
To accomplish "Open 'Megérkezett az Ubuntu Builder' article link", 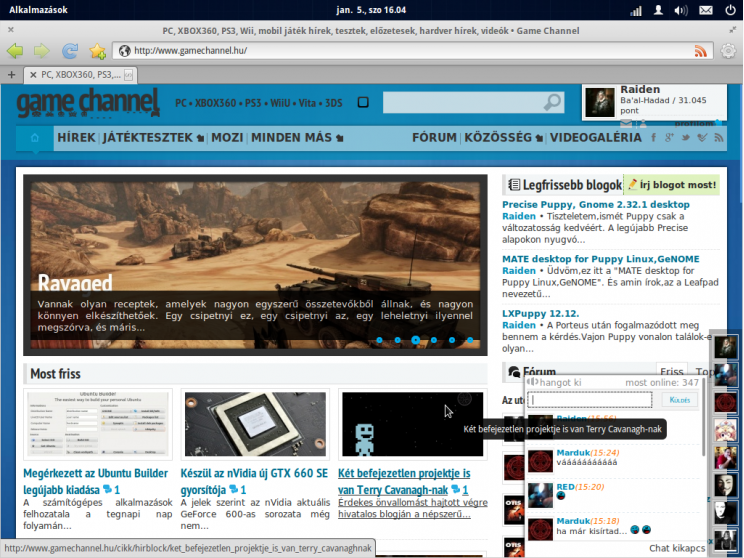I will [95, 481].
